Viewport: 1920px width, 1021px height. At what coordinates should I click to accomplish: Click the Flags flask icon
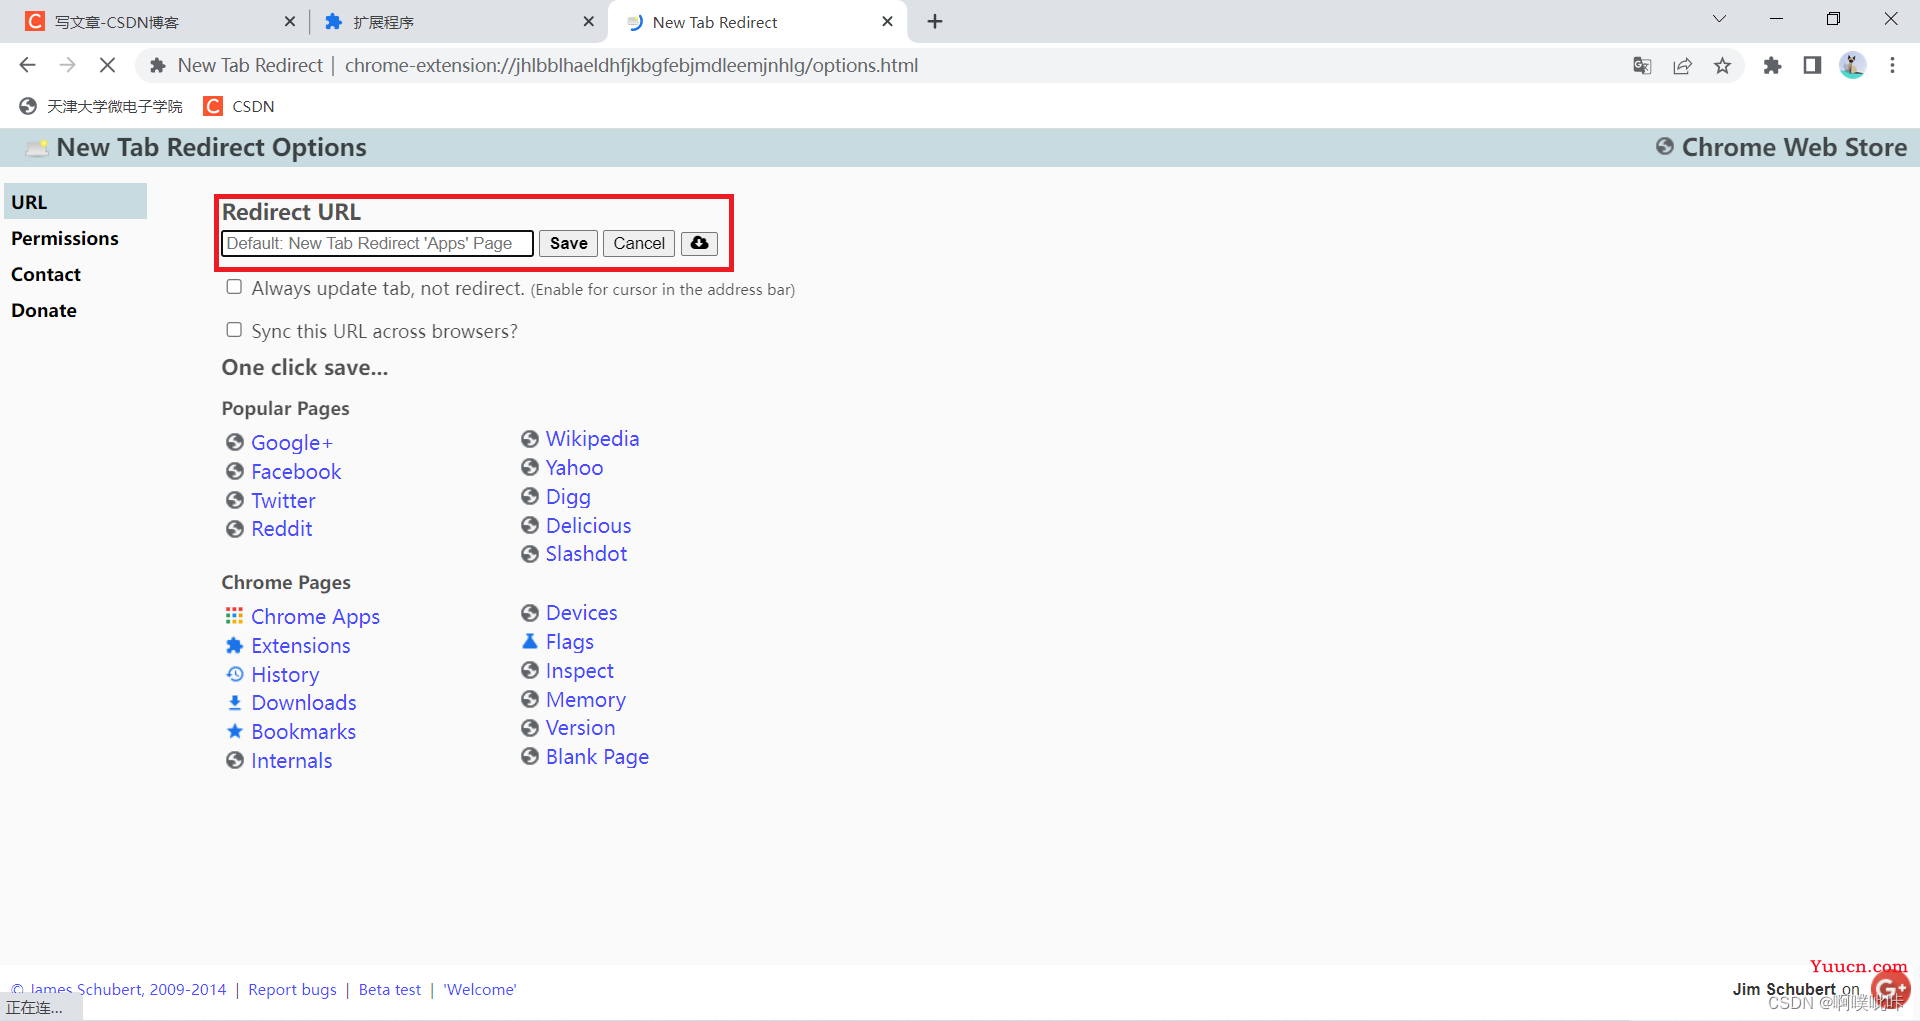point(530,641)
